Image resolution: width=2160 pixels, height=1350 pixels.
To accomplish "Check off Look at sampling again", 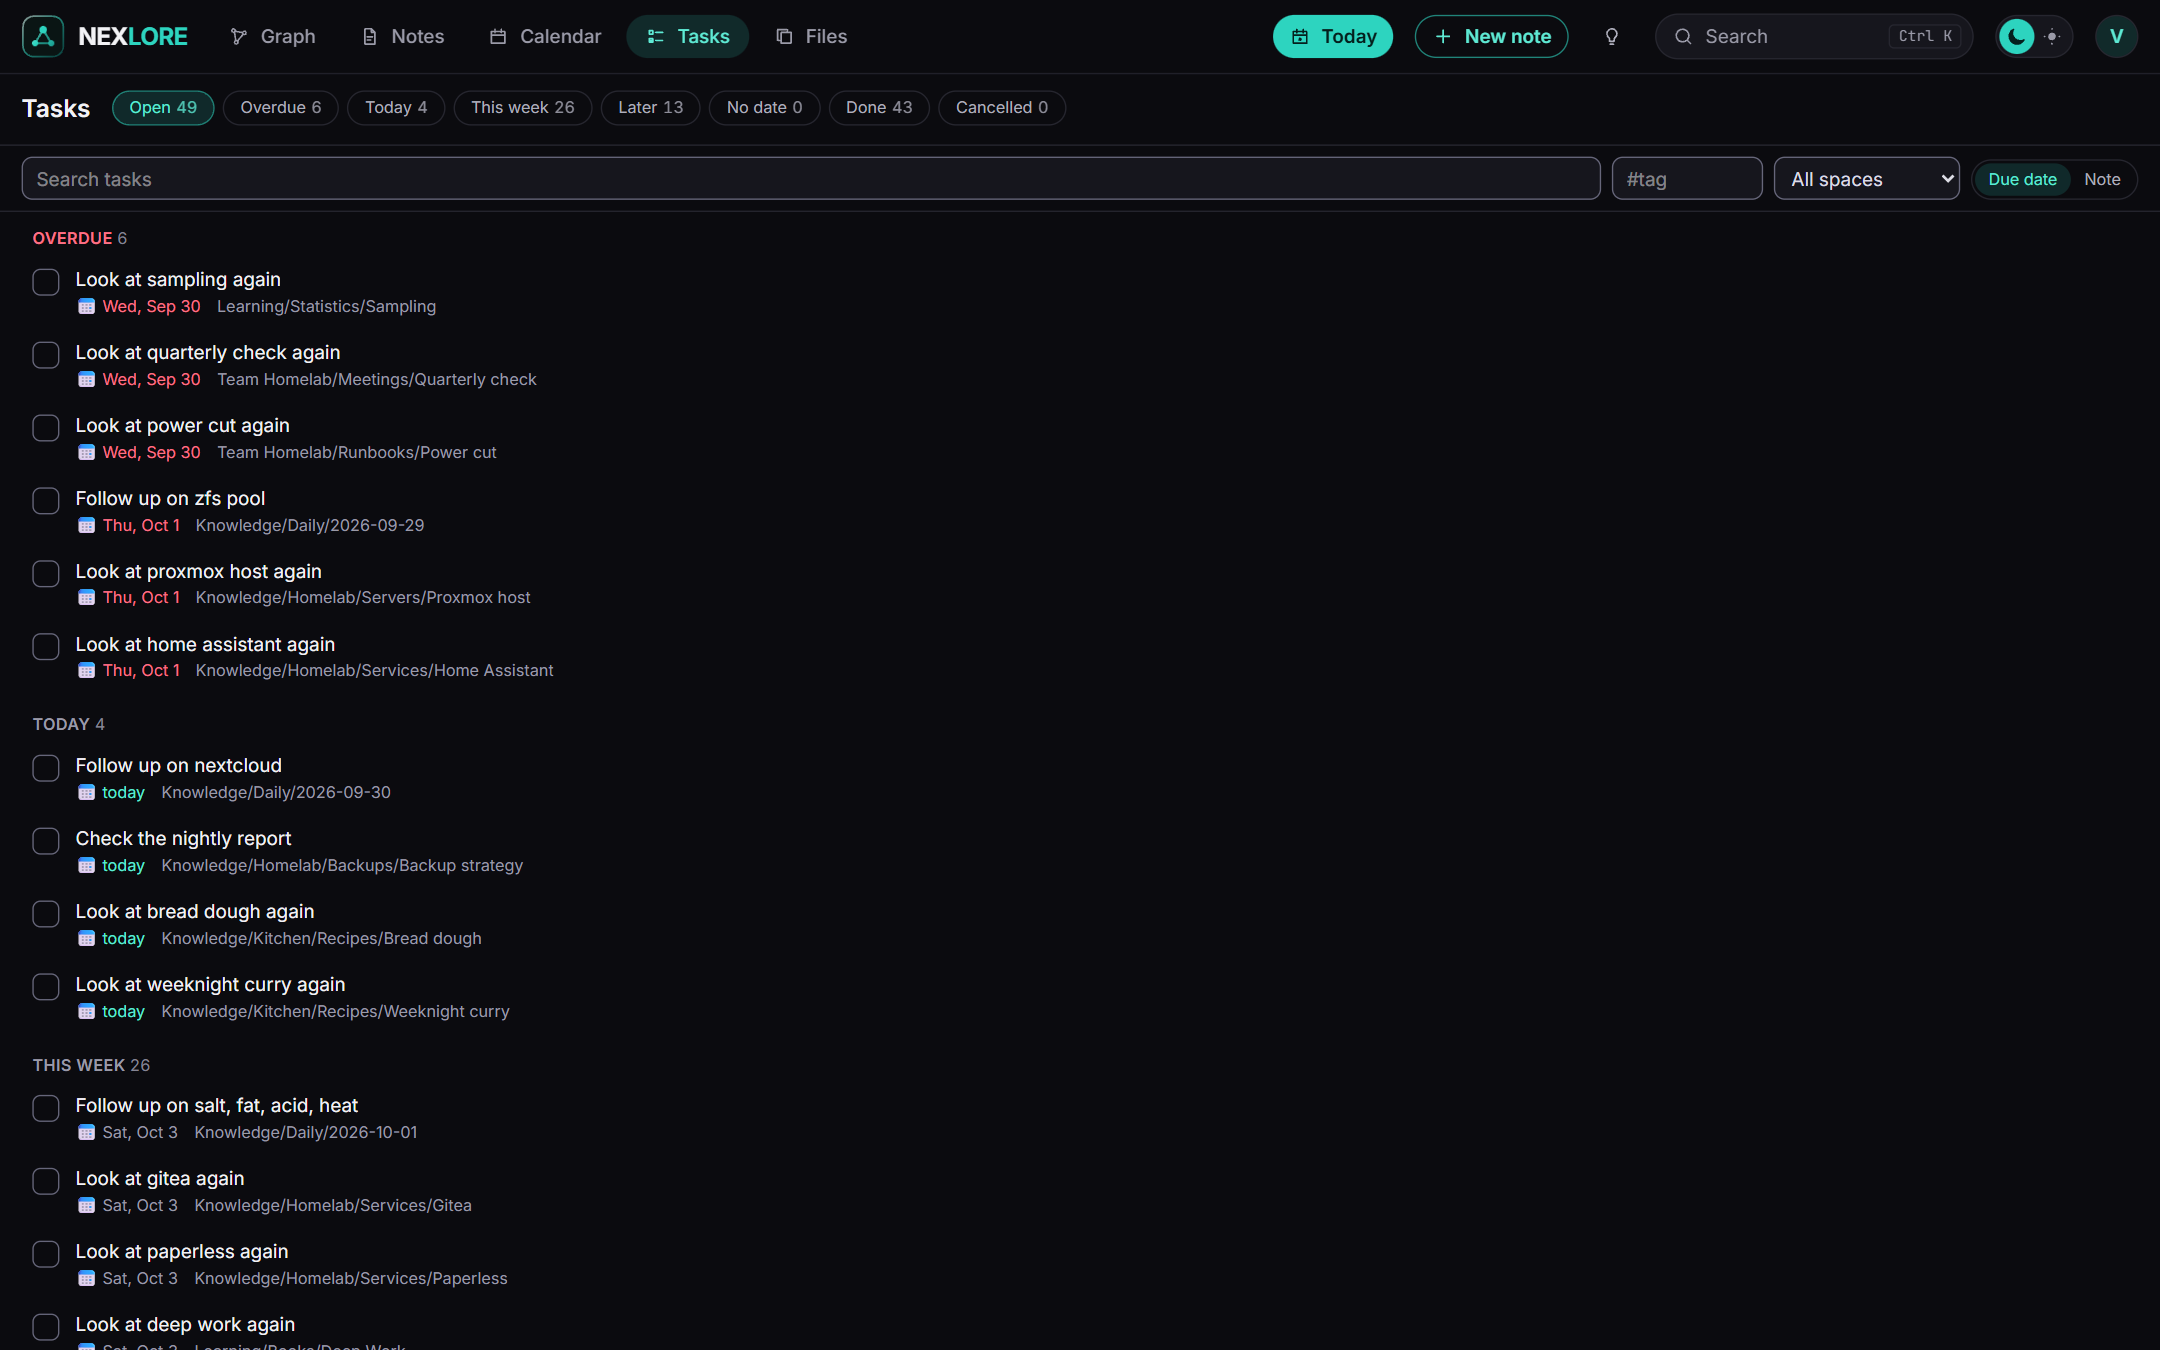I will click(46, 282).
